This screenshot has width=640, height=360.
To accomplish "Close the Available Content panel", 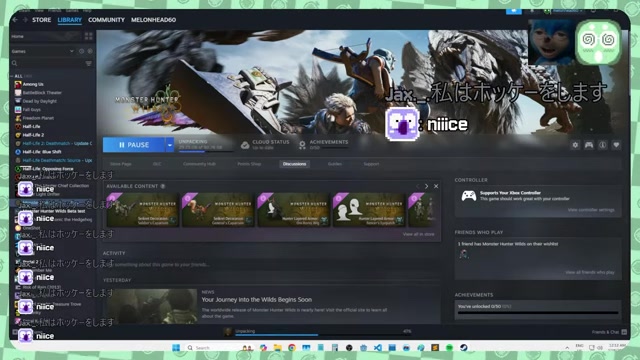I will 436,186.
